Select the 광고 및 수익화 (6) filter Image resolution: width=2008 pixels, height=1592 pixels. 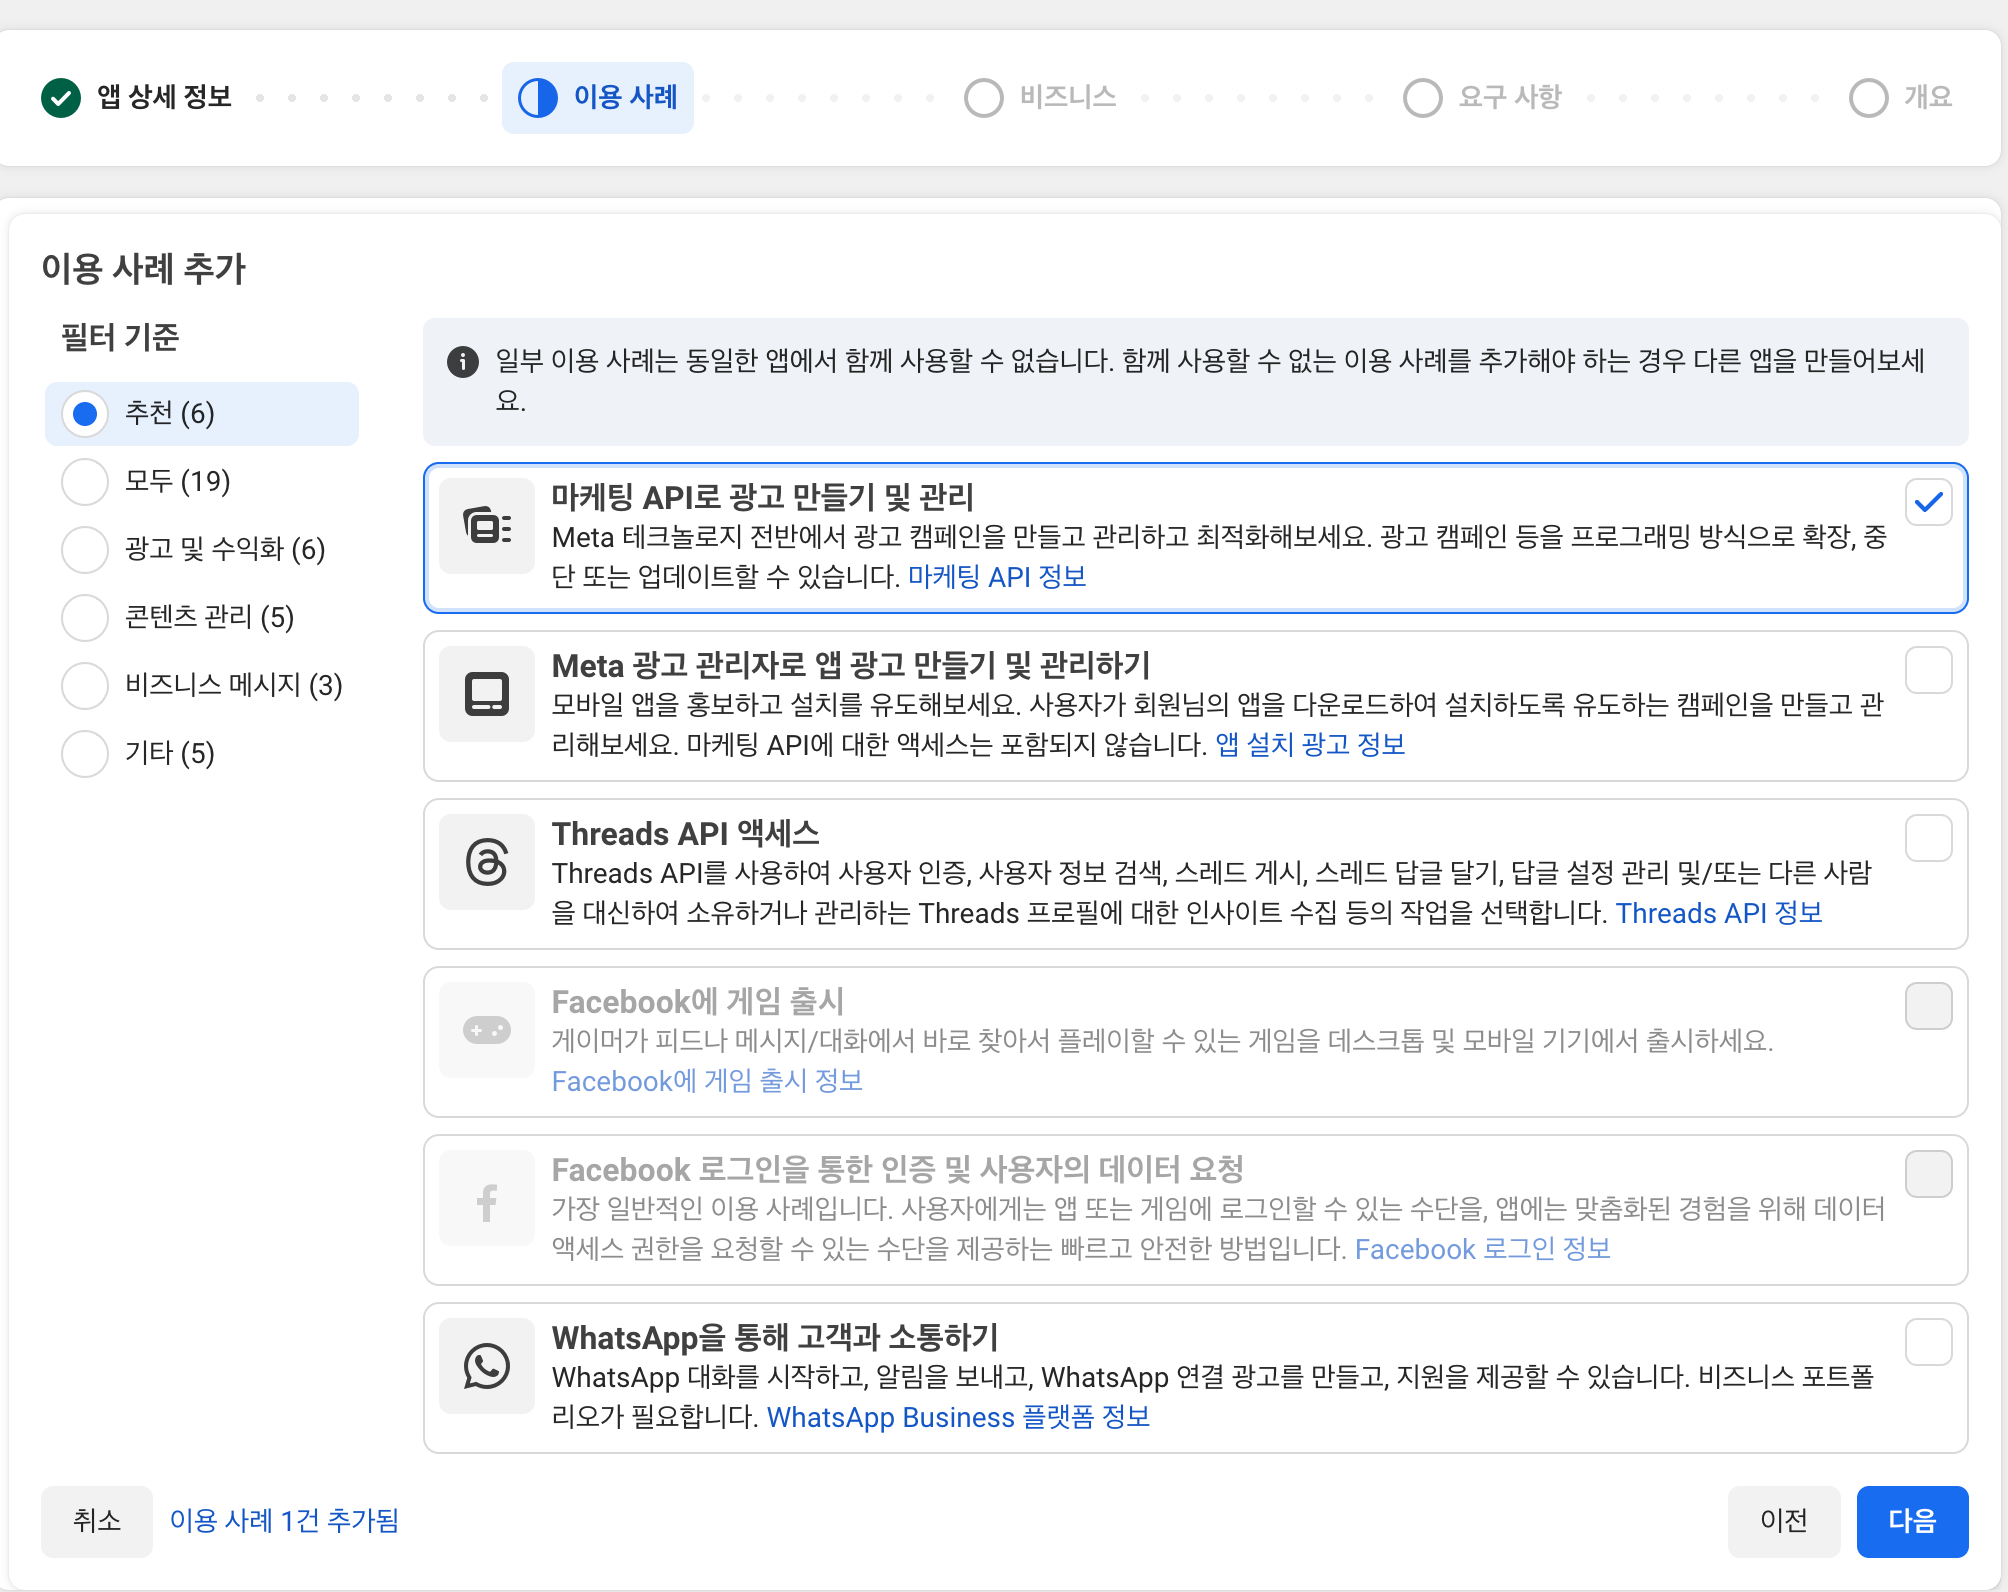[85, 550]
